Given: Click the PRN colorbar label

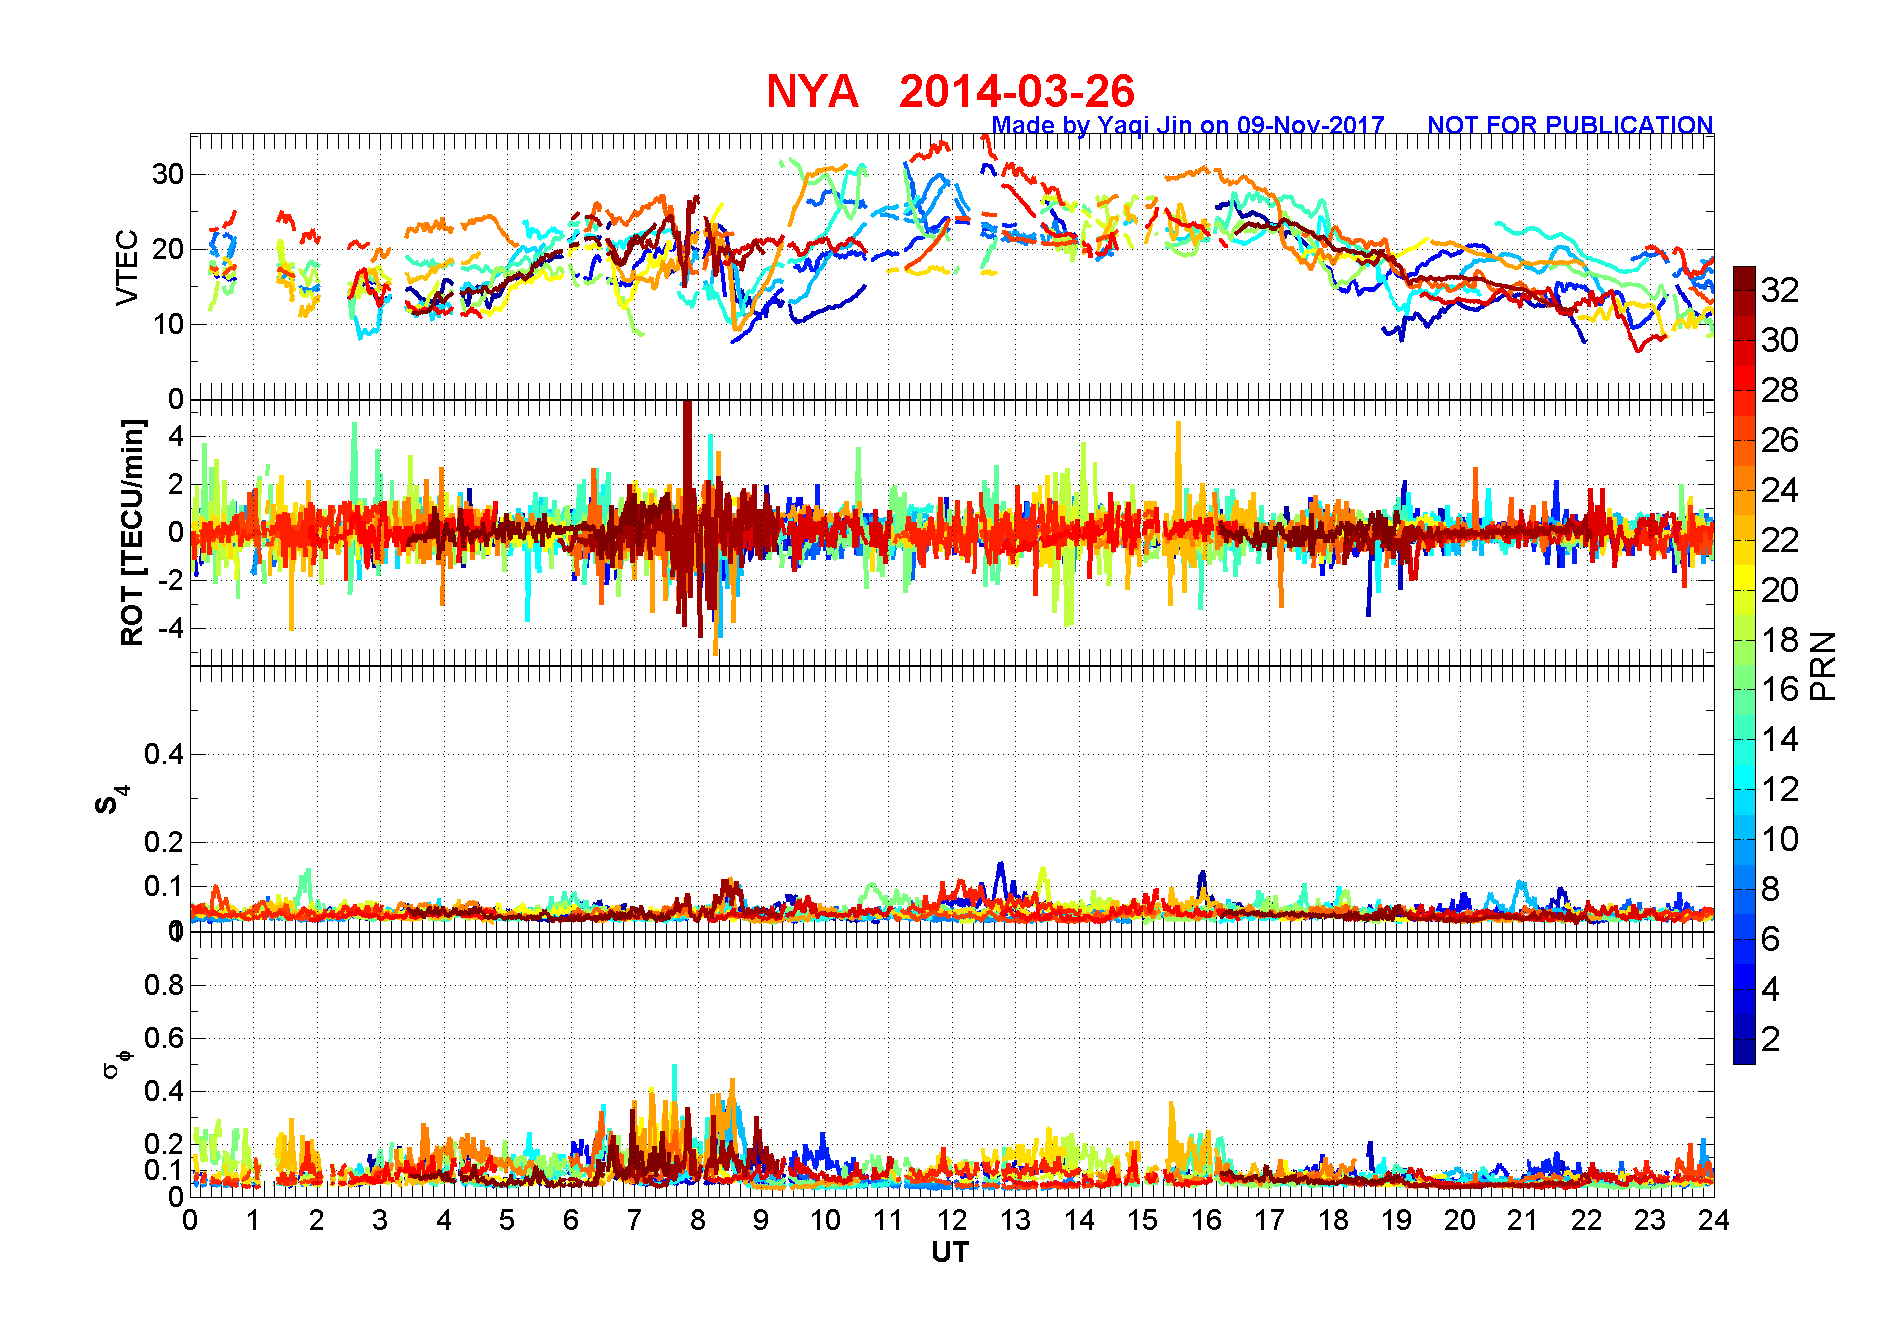Looking at the screenshot, I should click(x=1824, y=665).
